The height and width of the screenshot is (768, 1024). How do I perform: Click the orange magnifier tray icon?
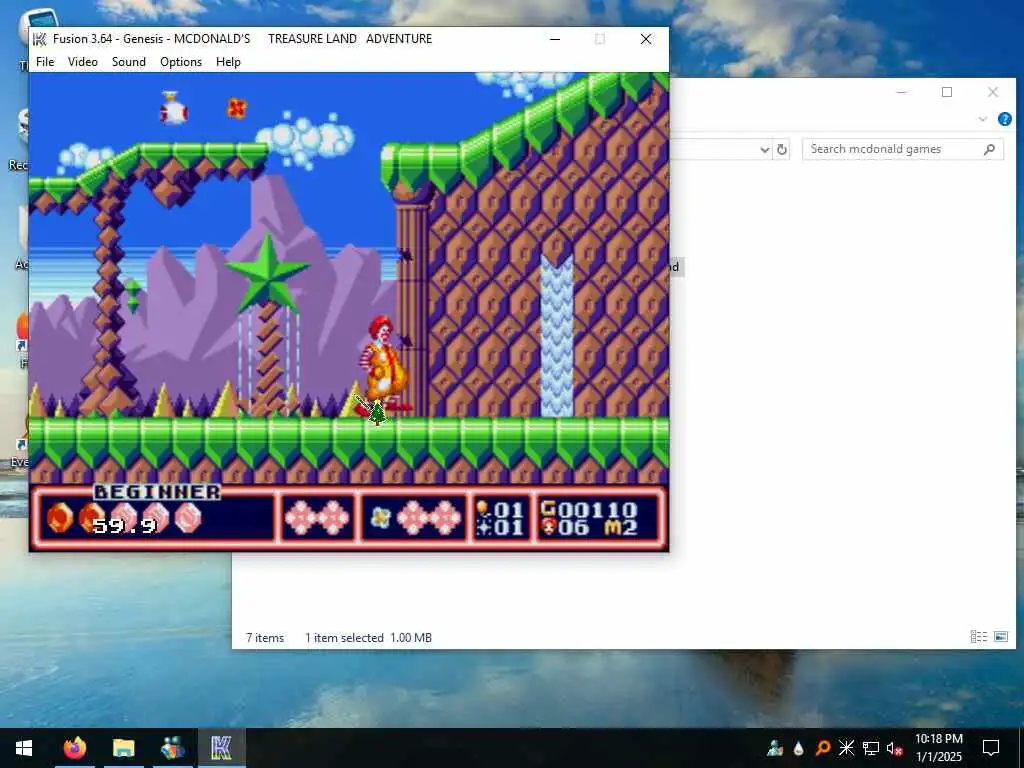[x=823, y=748]
